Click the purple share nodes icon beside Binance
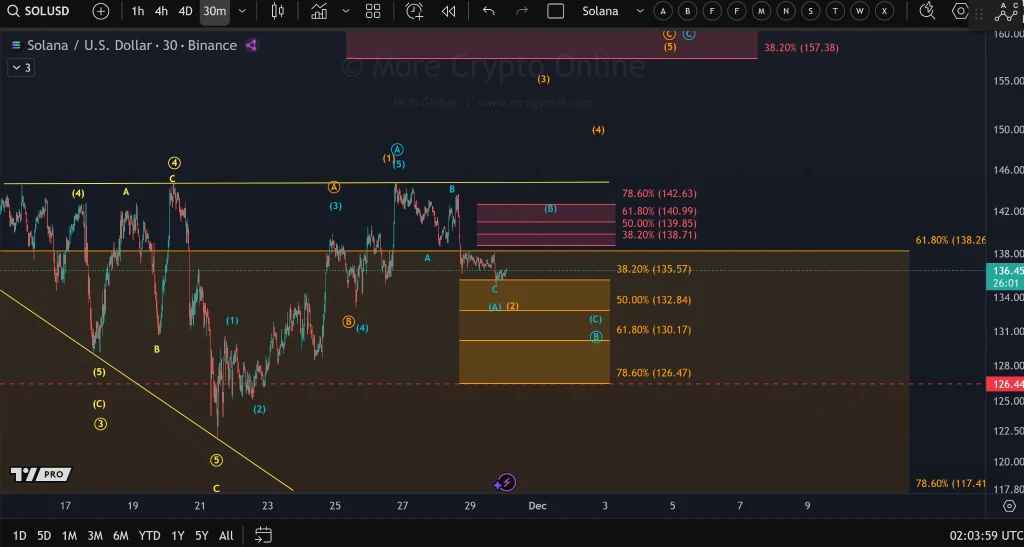 click(x=251, y=45)
